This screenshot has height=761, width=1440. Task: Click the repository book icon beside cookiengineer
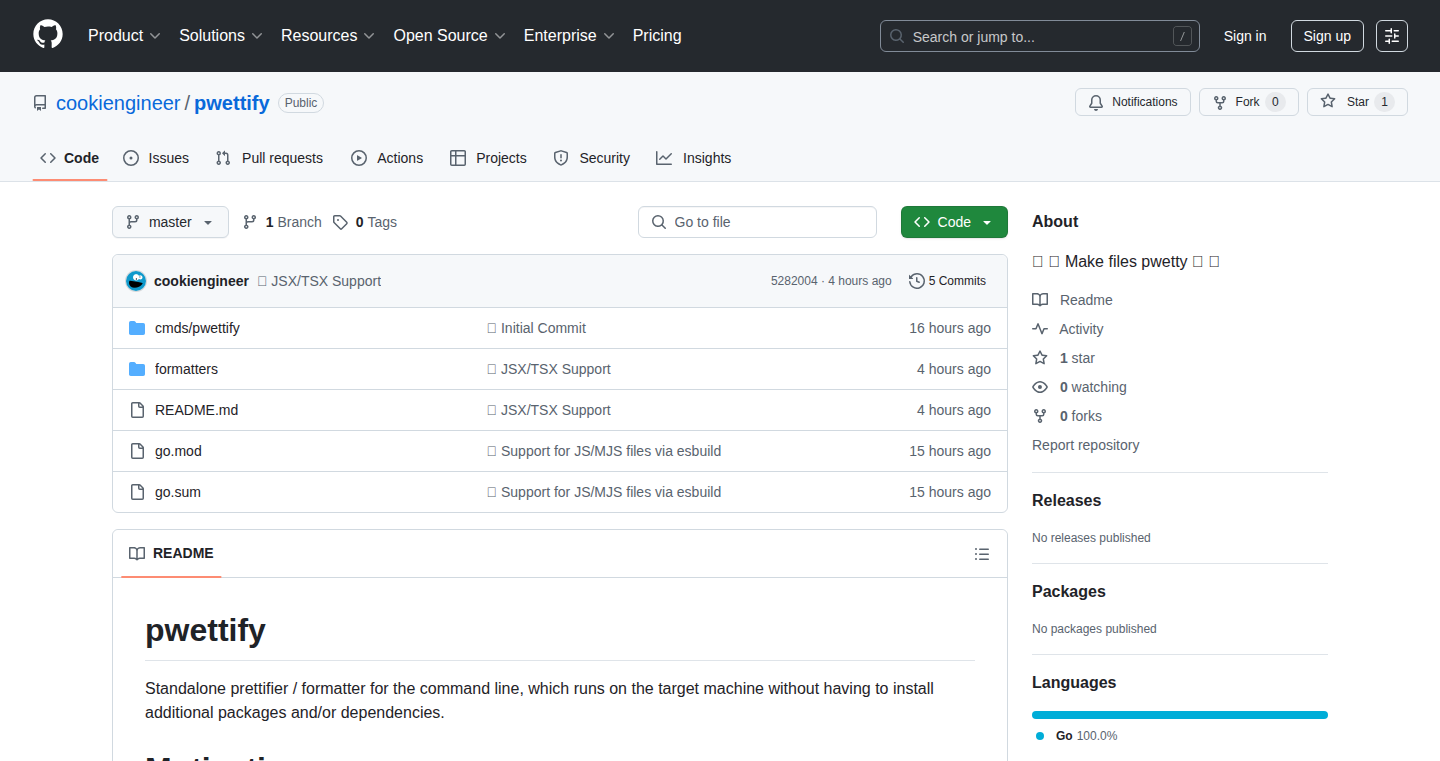pos(40,103)
